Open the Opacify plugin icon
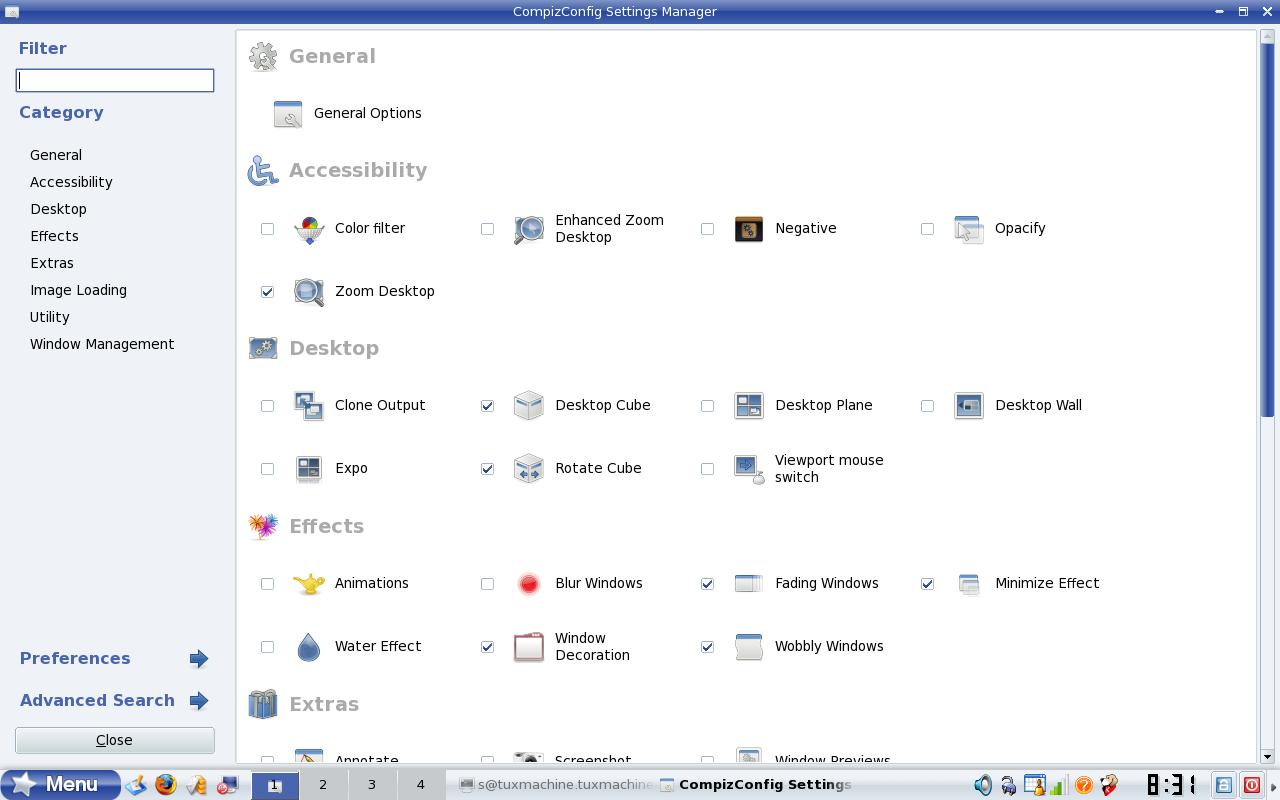The height and width of the screenshot is (800, 1280). point(969,229)
